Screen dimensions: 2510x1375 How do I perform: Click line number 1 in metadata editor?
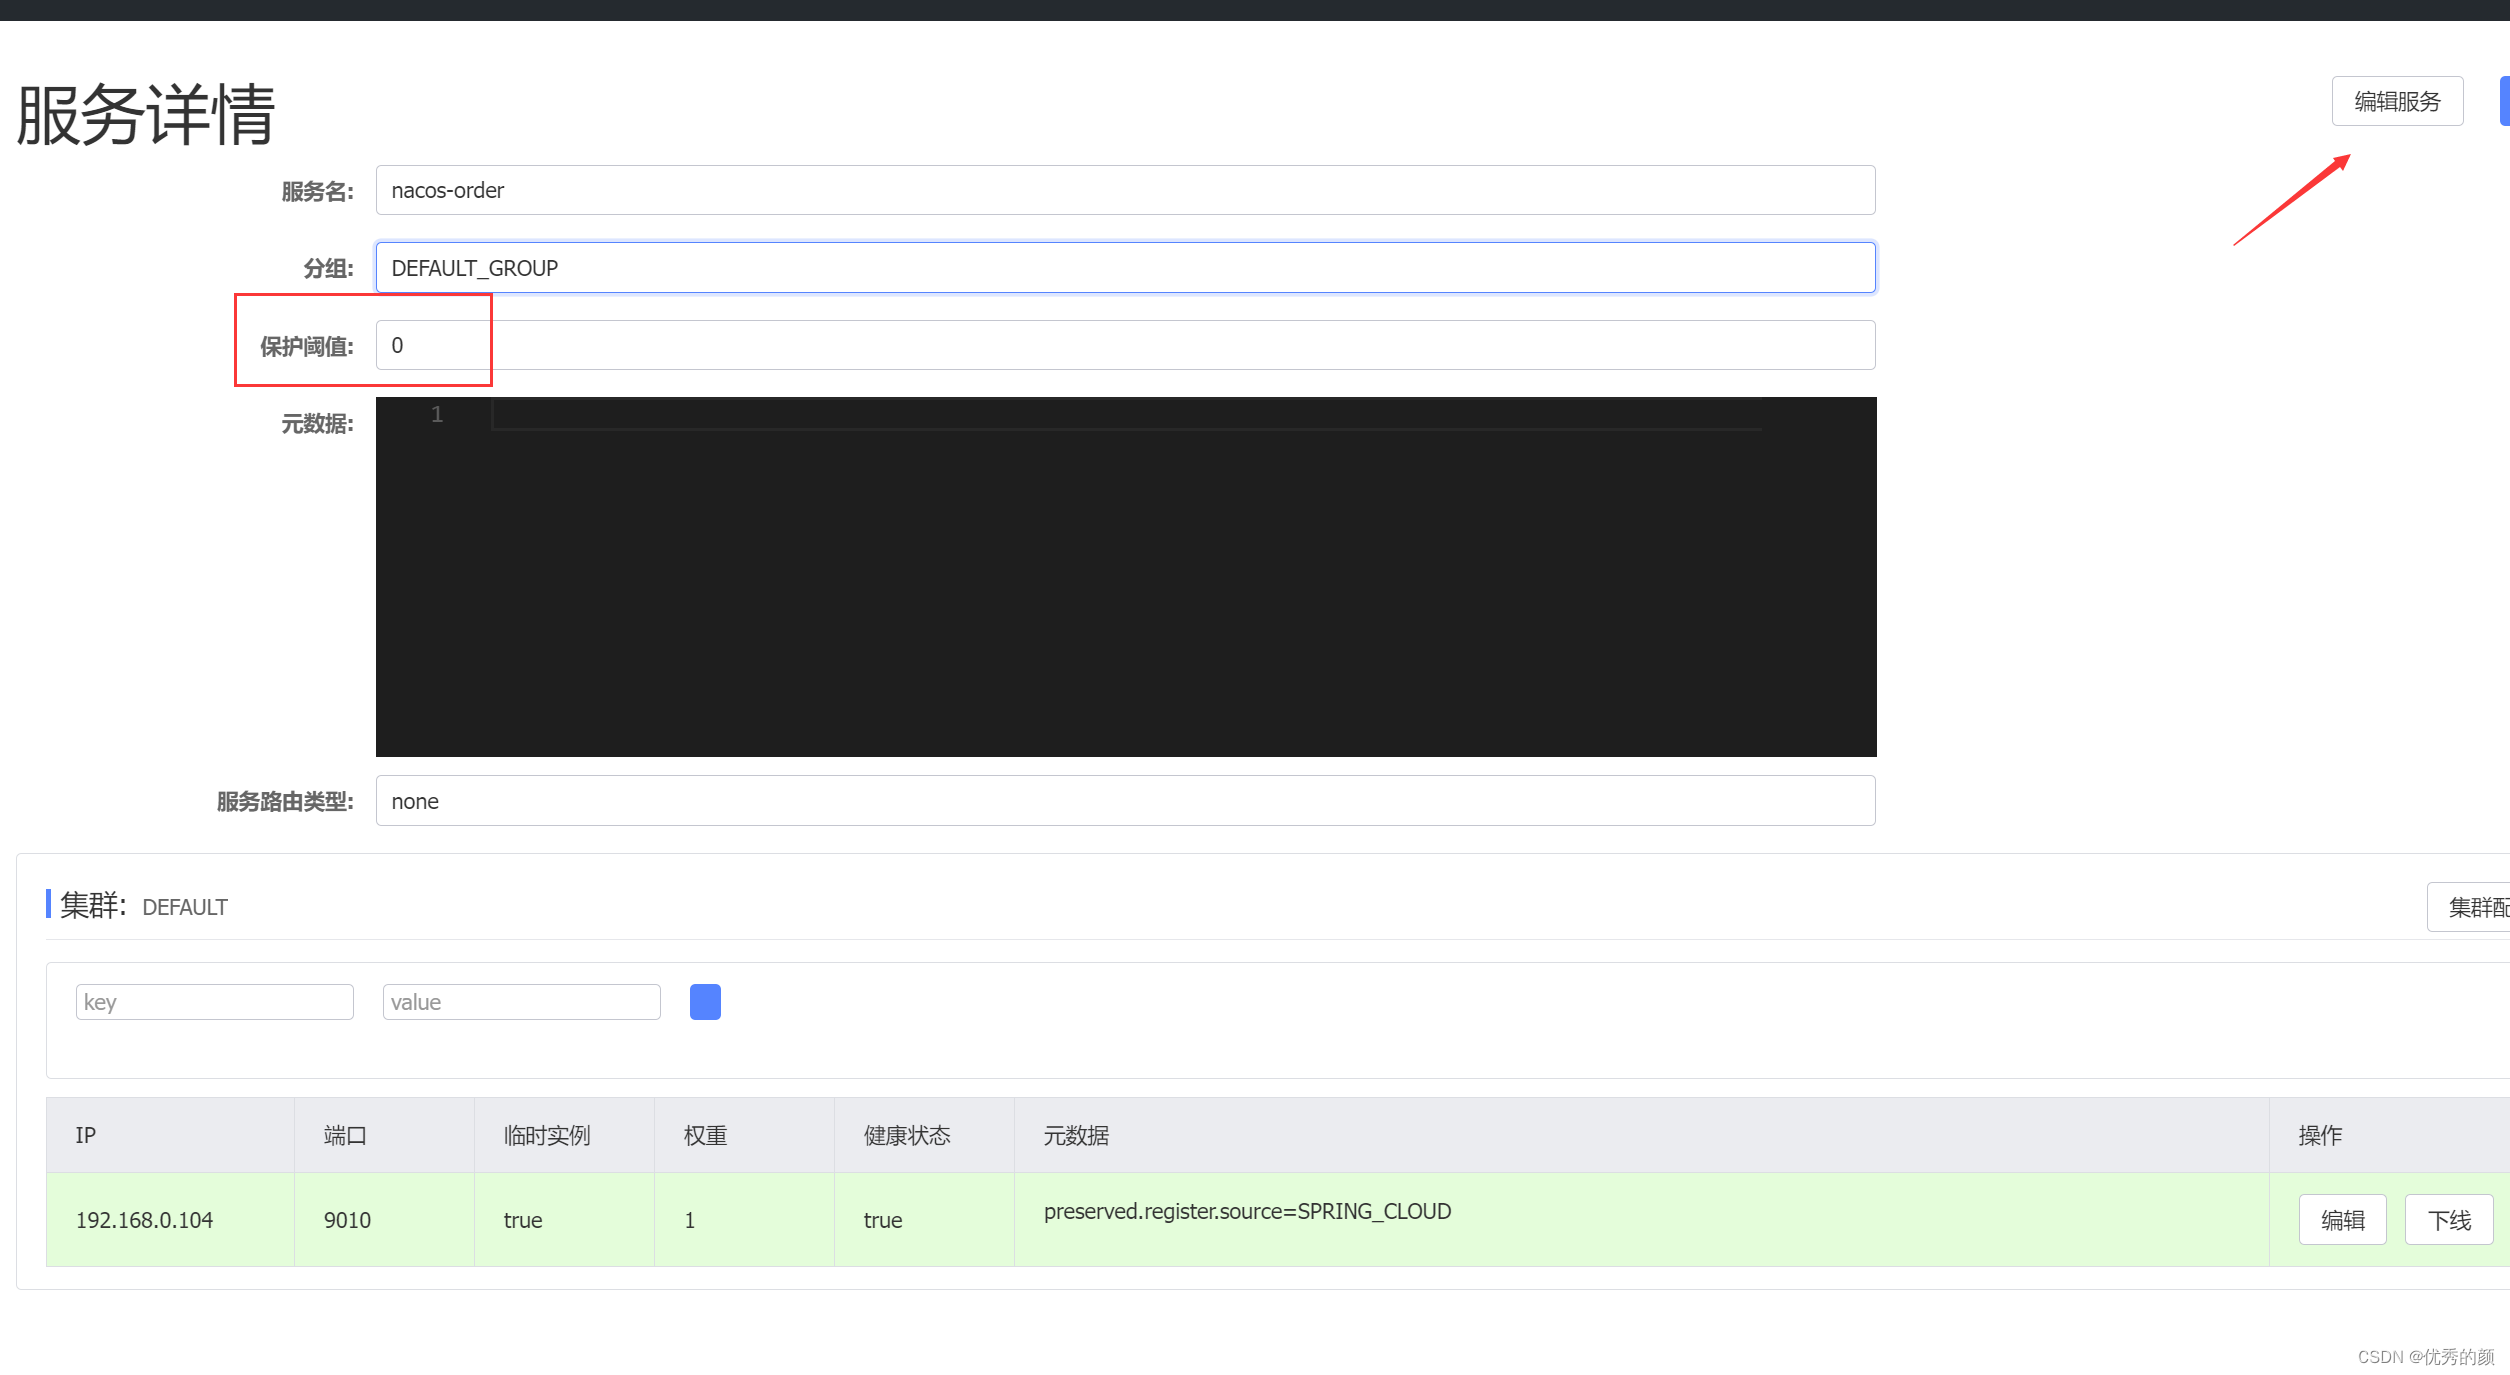(437, 414)
